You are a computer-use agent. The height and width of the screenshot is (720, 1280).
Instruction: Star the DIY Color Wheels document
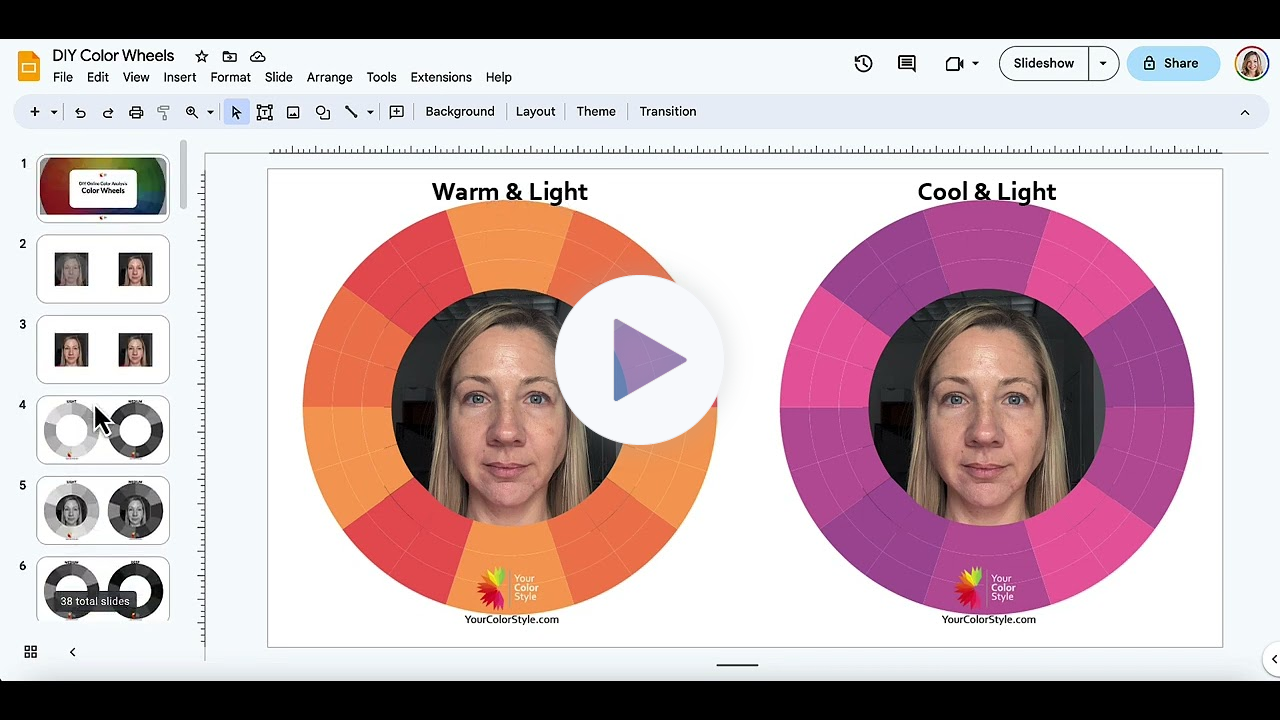(201, 56)
